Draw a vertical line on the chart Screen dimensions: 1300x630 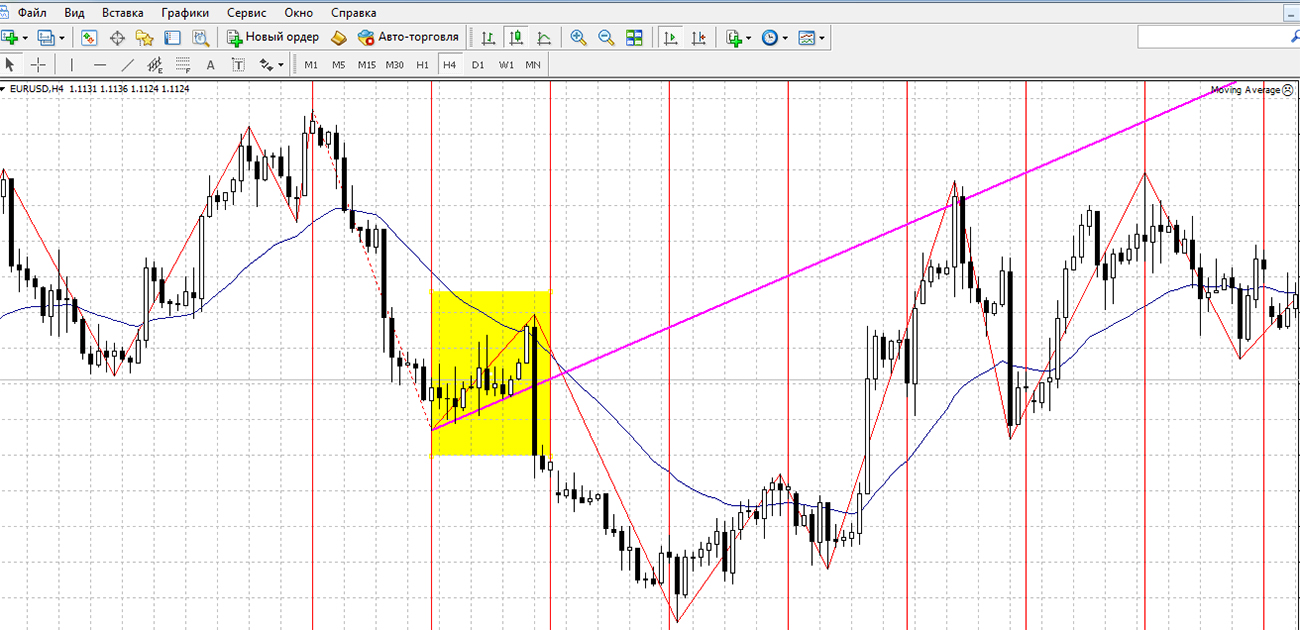[x=71, y=65]
